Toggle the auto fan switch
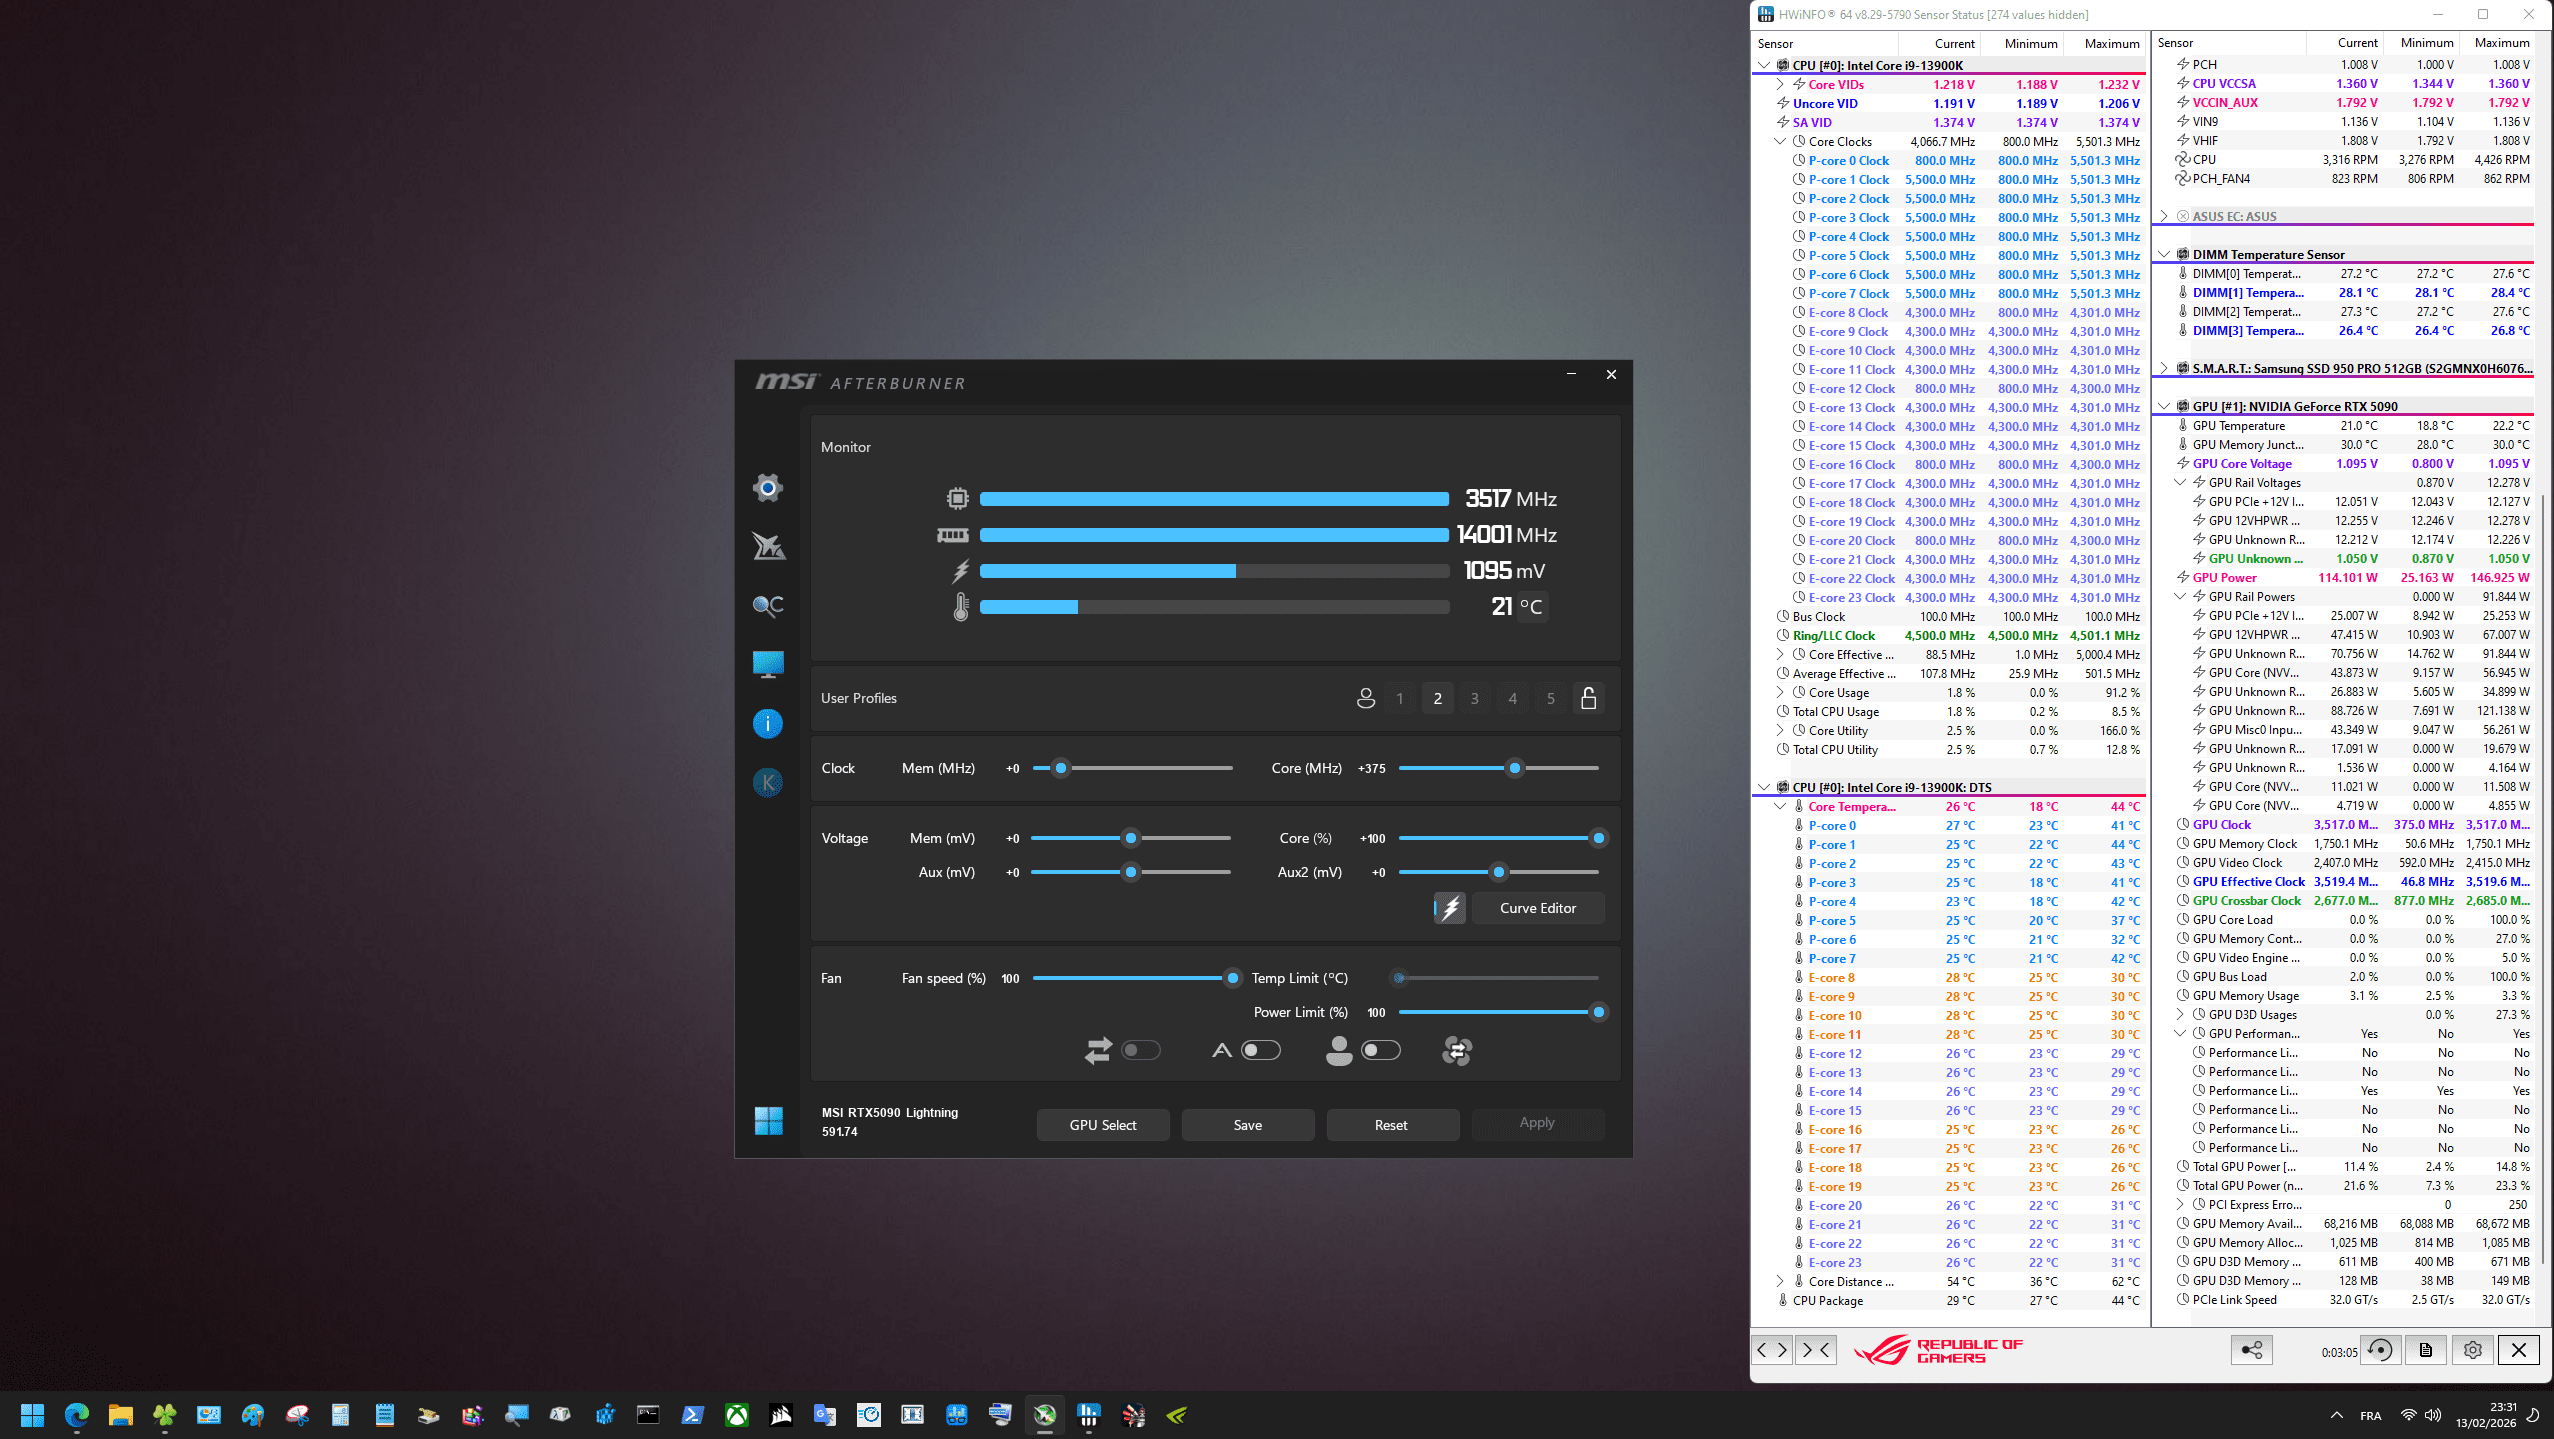Image resolution: width=2554 pixels, height=1439 pixels. point(1260,1050)
